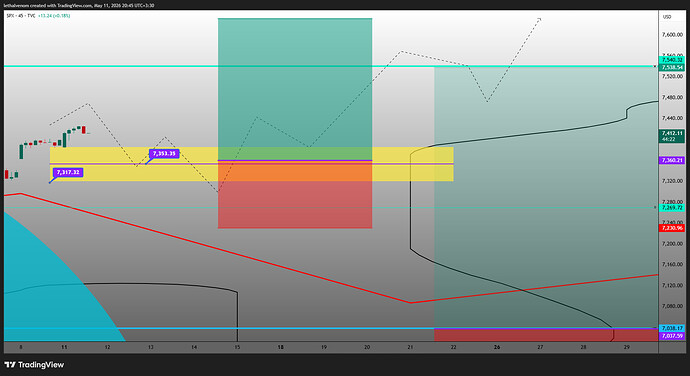The image size is (690, 376).
Task: Click the 7,440.00 price scale value
Action: pyautogui.click(x=672, y=118)
